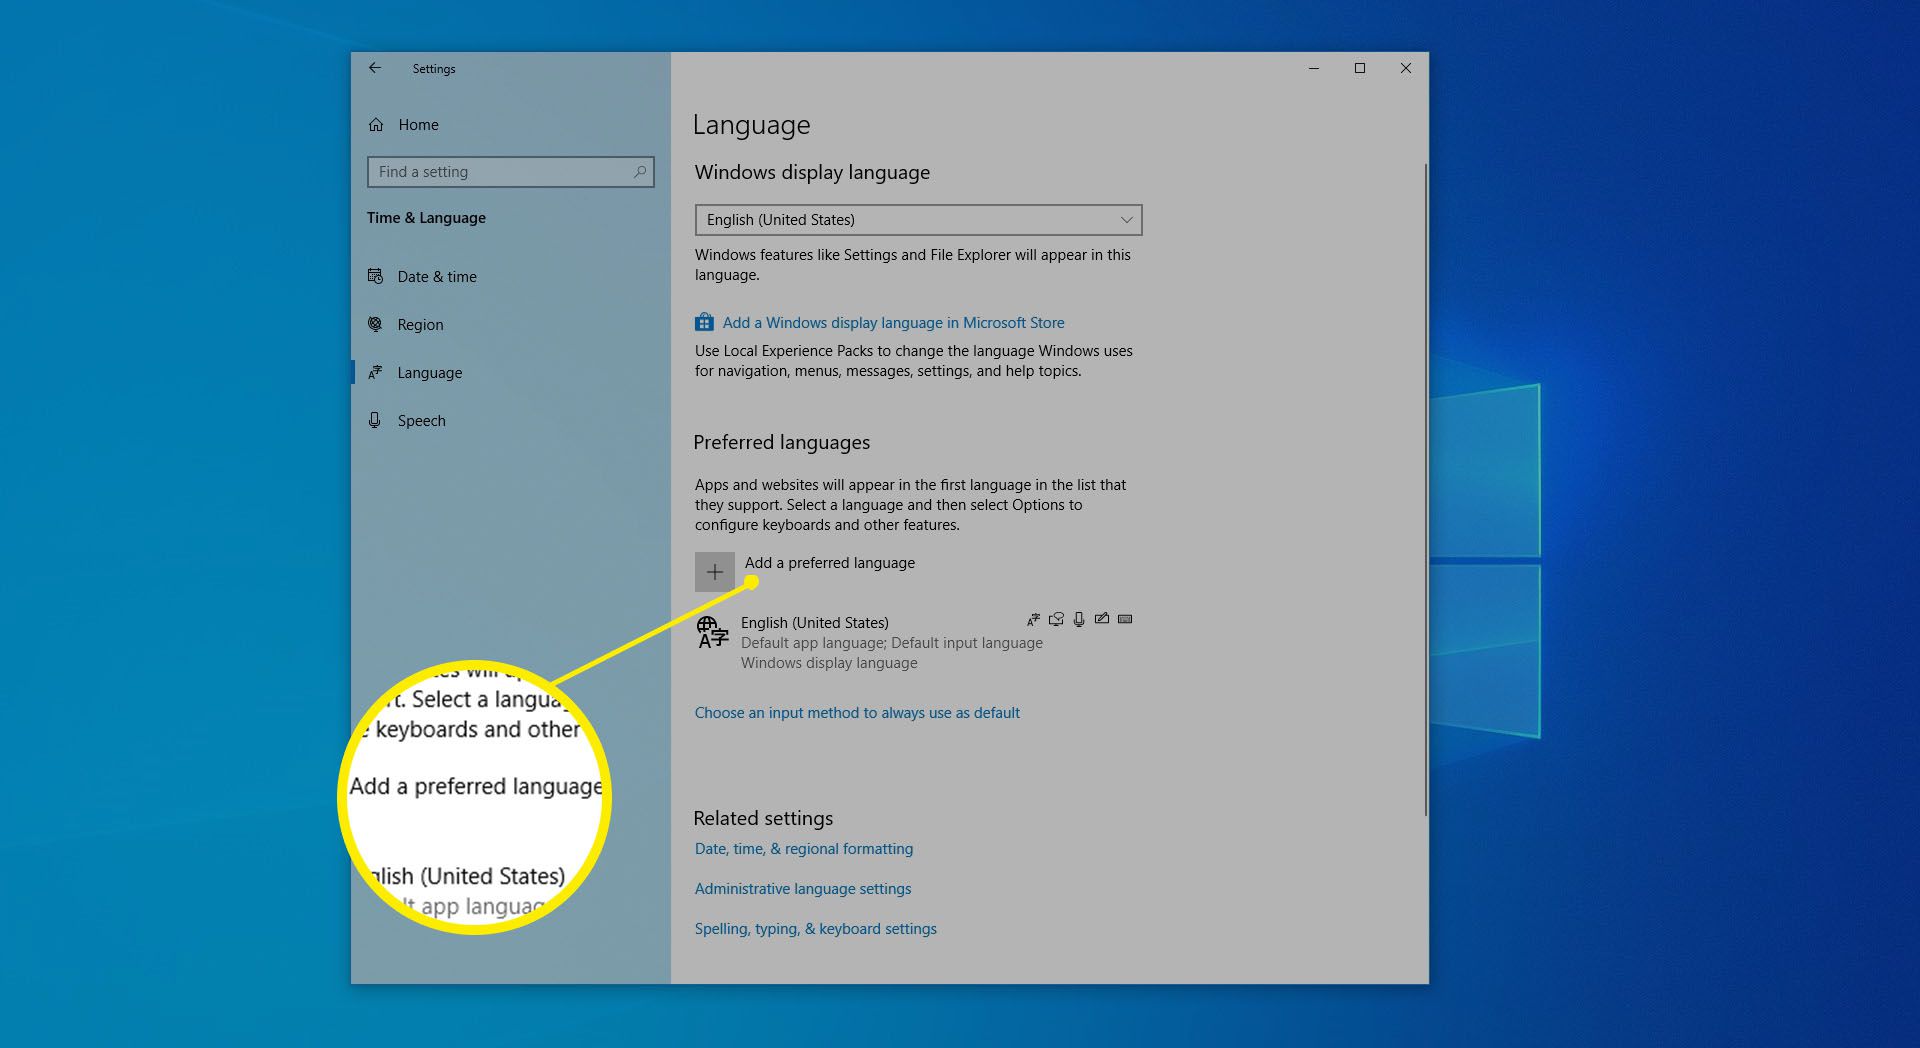Click the Home house icon
Screen dimensions: 1920x1048
(376, 125)
